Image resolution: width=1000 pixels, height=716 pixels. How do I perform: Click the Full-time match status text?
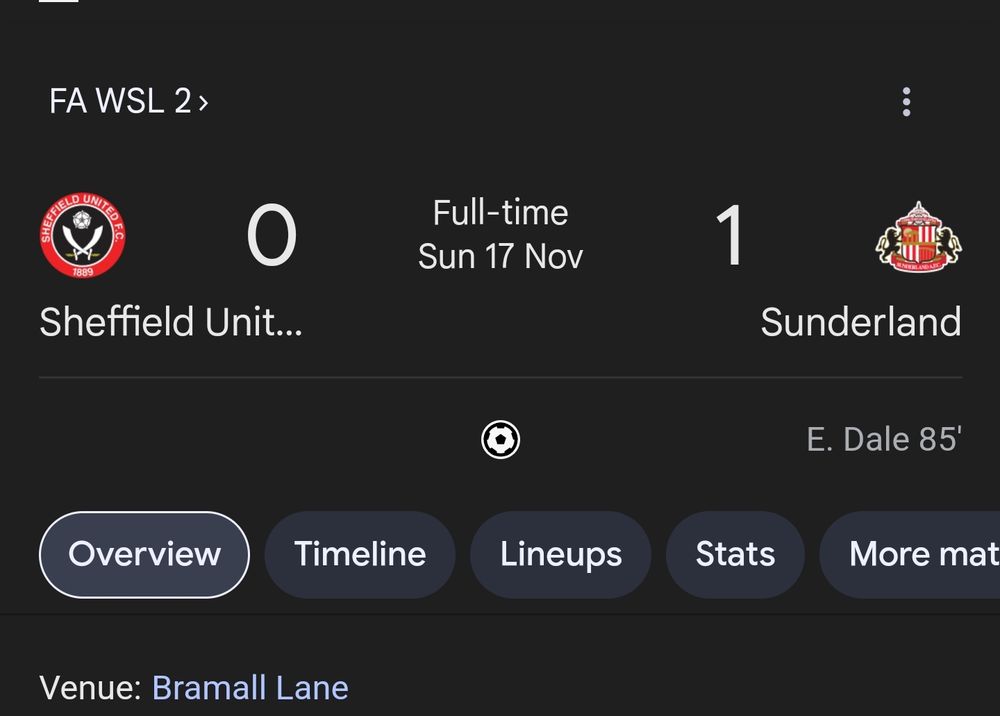pos(501,212)
